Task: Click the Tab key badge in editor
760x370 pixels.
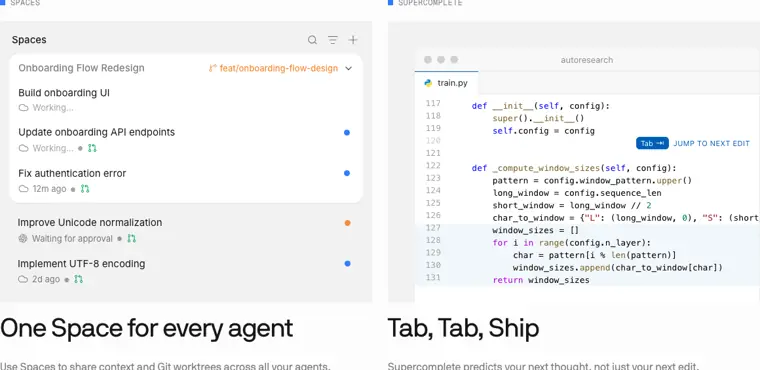Action: tap(652, 144)
